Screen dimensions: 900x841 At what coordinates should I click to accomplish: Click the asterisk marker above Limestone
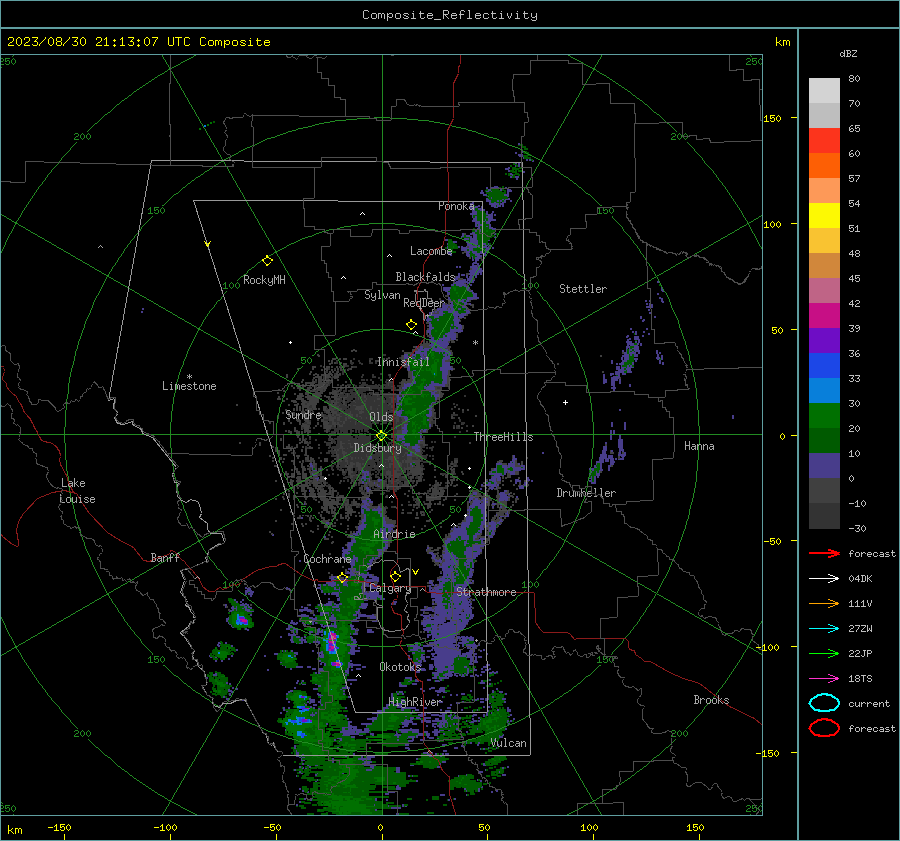pyautogui.click(x=189, y=377)
